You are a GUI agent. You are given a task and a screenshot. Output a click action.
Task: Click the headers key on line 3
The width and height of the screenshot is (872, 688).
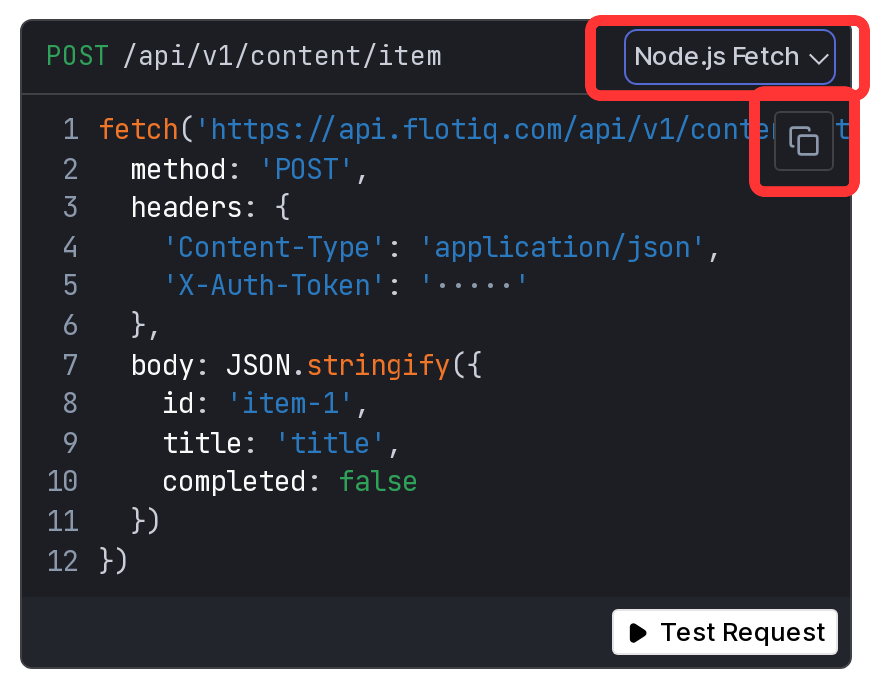(186, 207)
